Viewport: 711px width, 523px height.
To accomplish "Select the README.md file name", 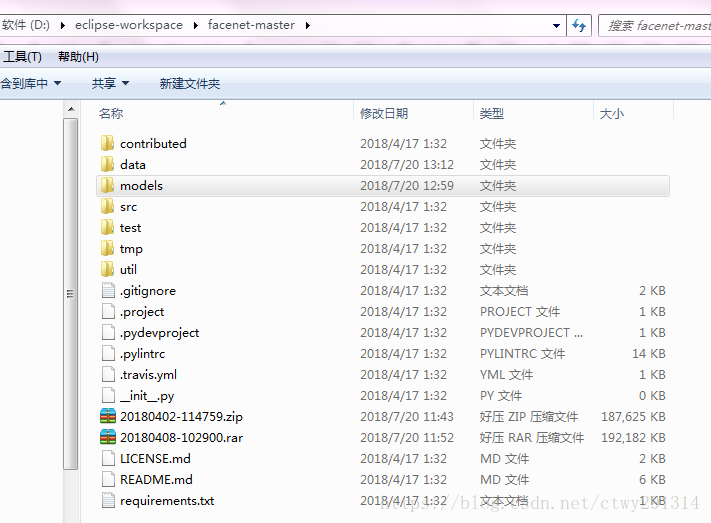I will point(156,479).
